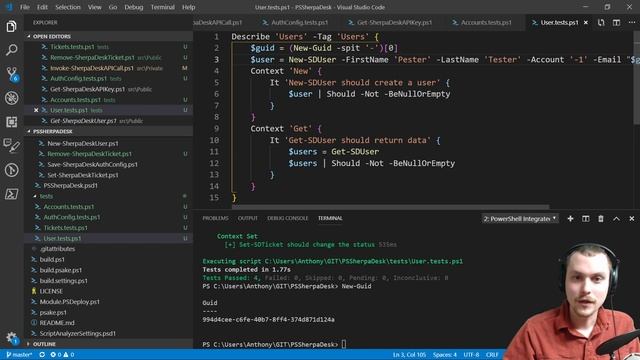Switch to the Debug Console panel tab
This screenshot has height=360, width=640.
[288, 218]
